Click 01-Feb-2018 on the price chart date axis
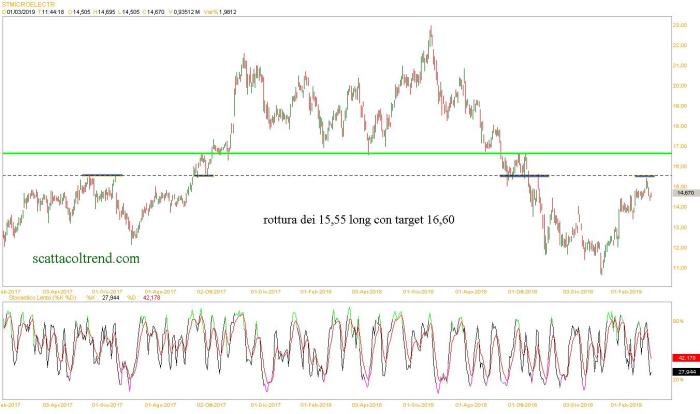The image size is (700, 414). (316, 292)
